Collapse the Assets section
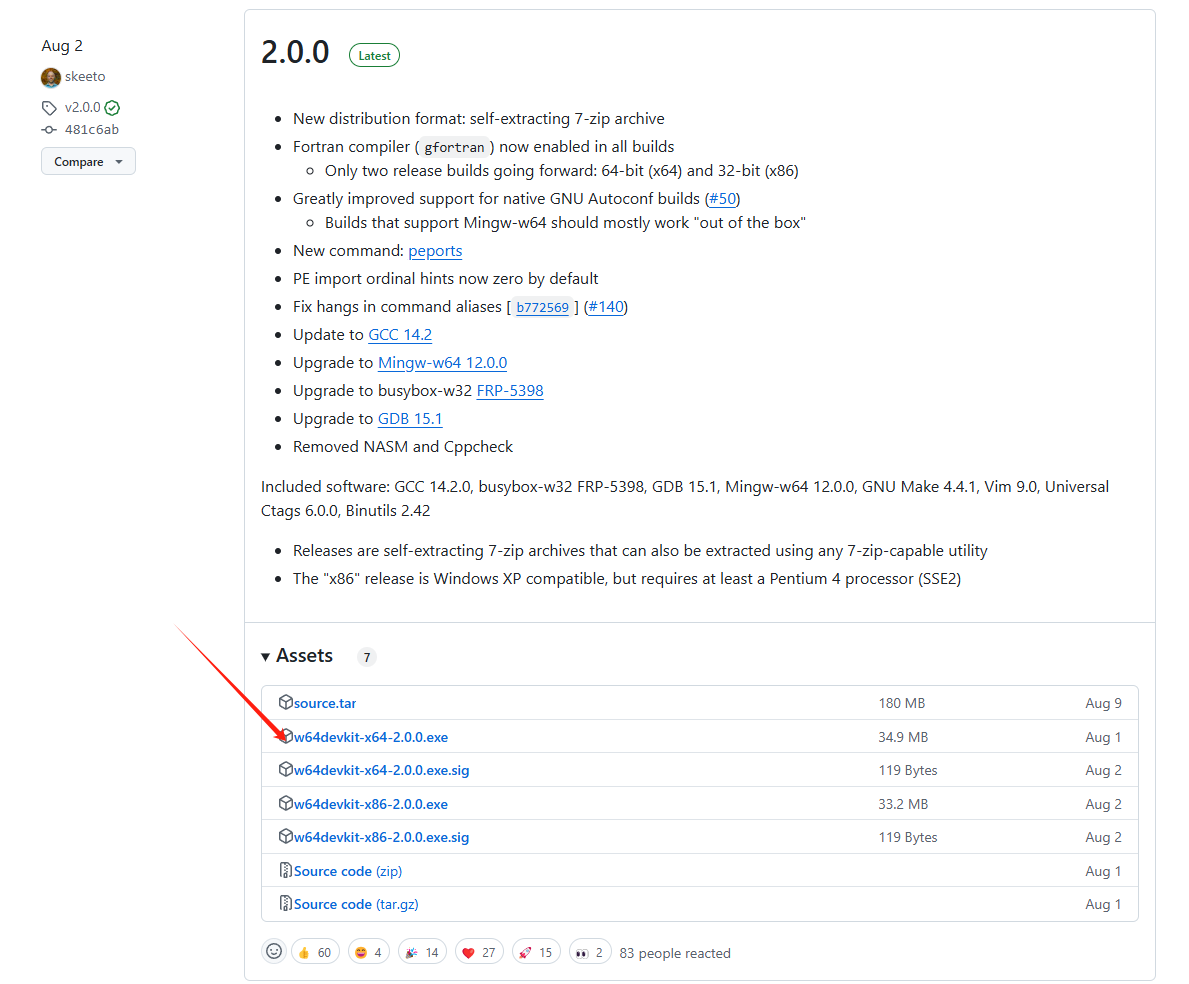The width and height of the screenshot is (1189, 984). pyautogui.click(x=296, y=656)
